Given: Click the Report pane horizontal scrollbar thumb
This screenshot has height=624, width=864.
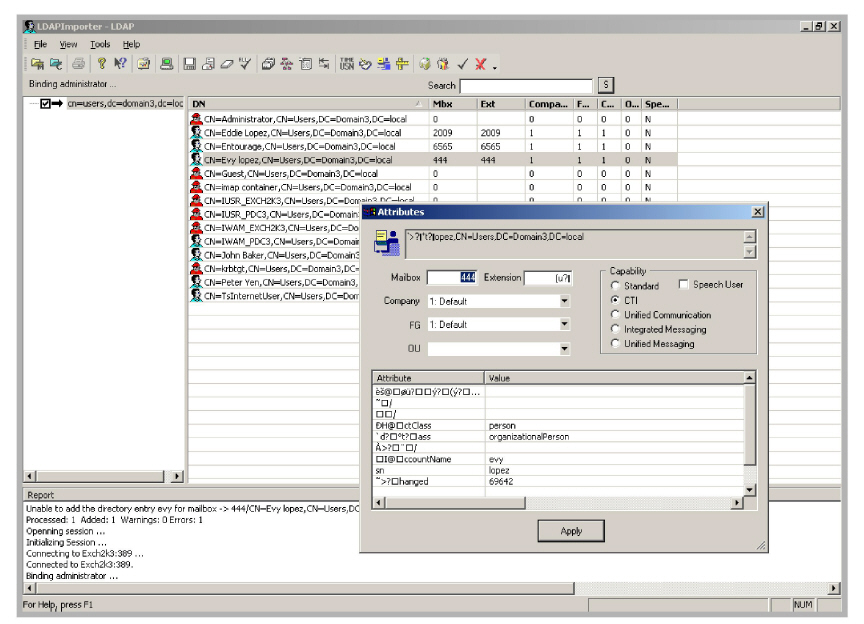Looking at the screenshot, I should (x=305, y=589).
